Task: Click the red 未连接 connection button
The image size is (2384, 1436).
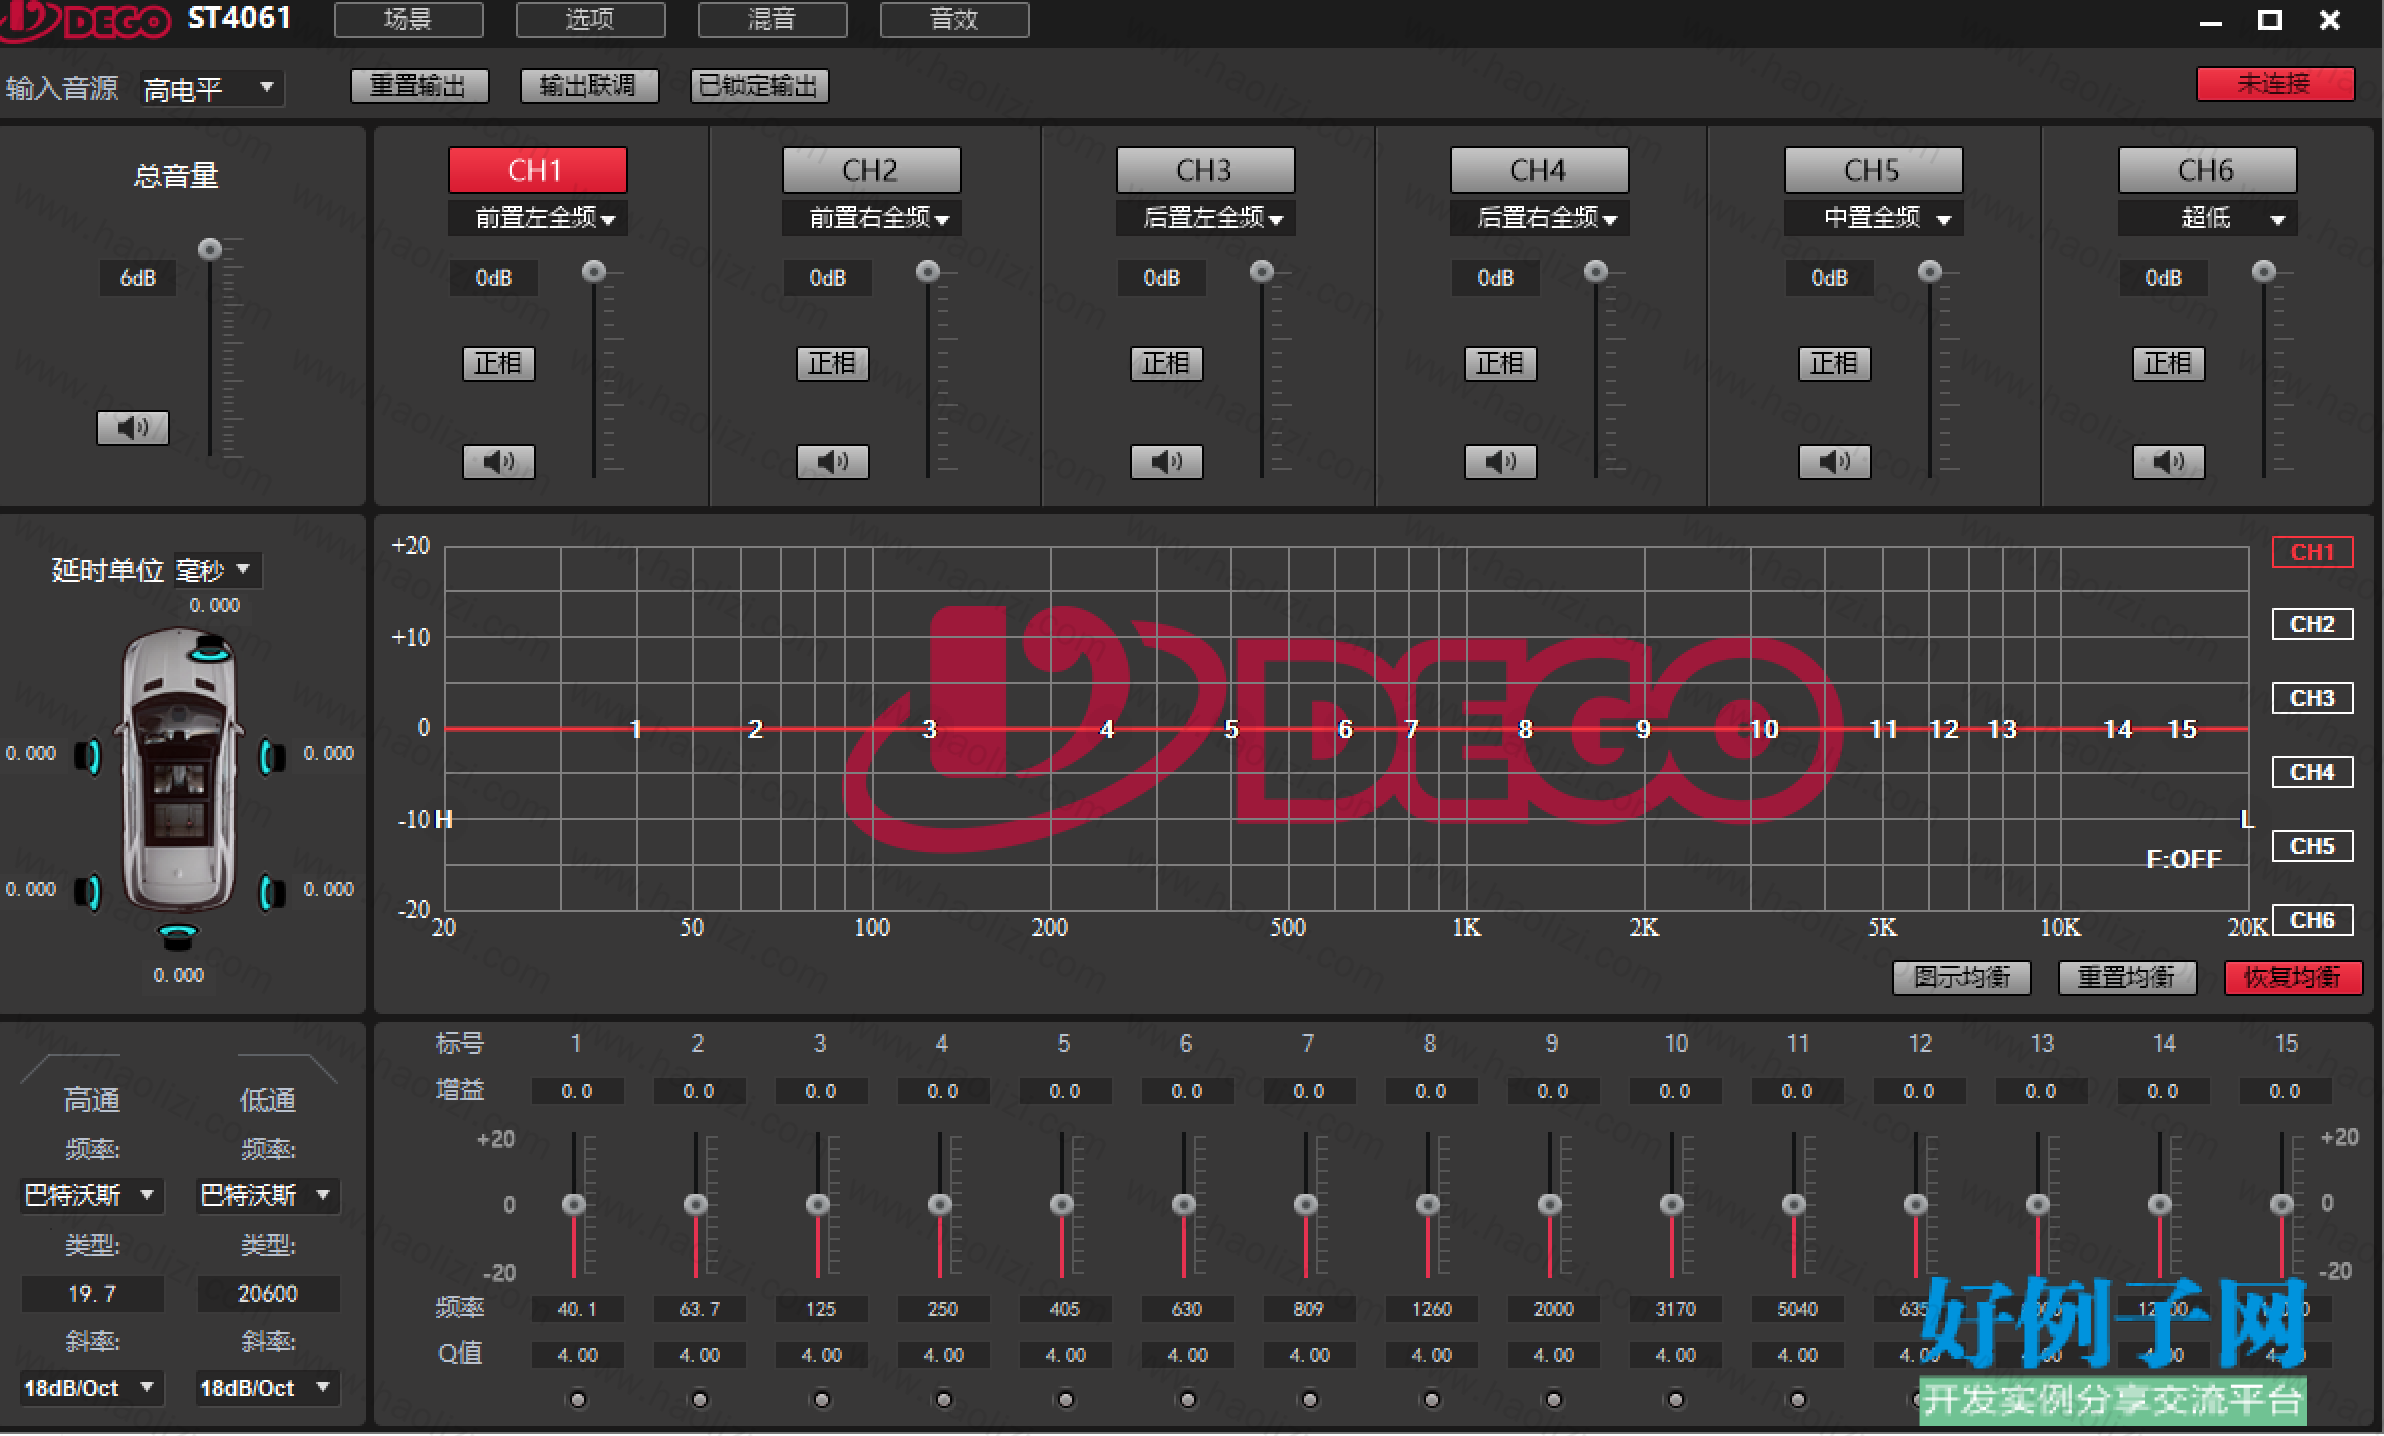Action: click(2275, 84)
